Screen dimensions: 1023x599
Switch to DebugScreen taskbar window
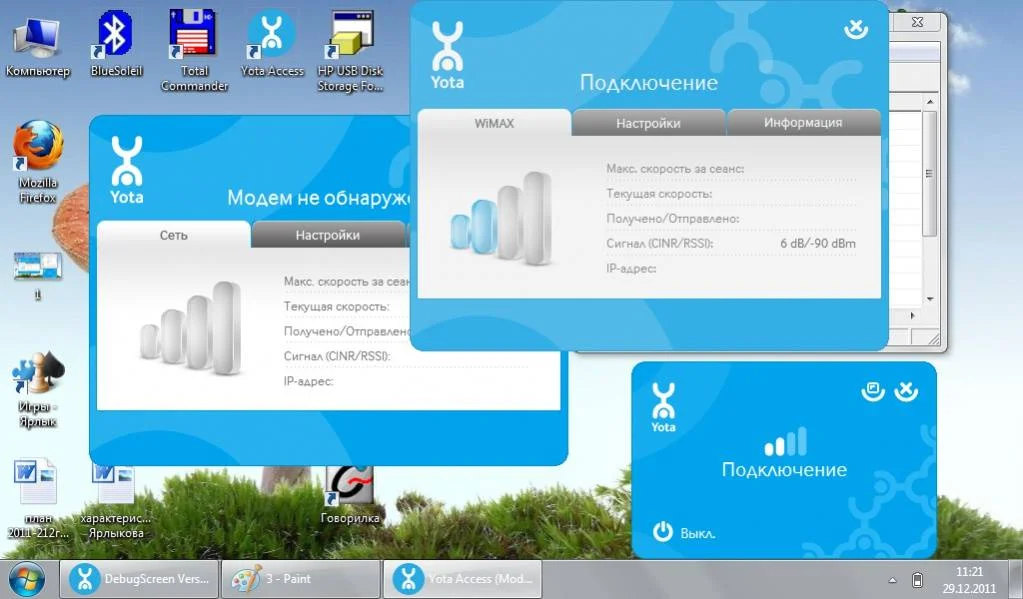[139, 579]
